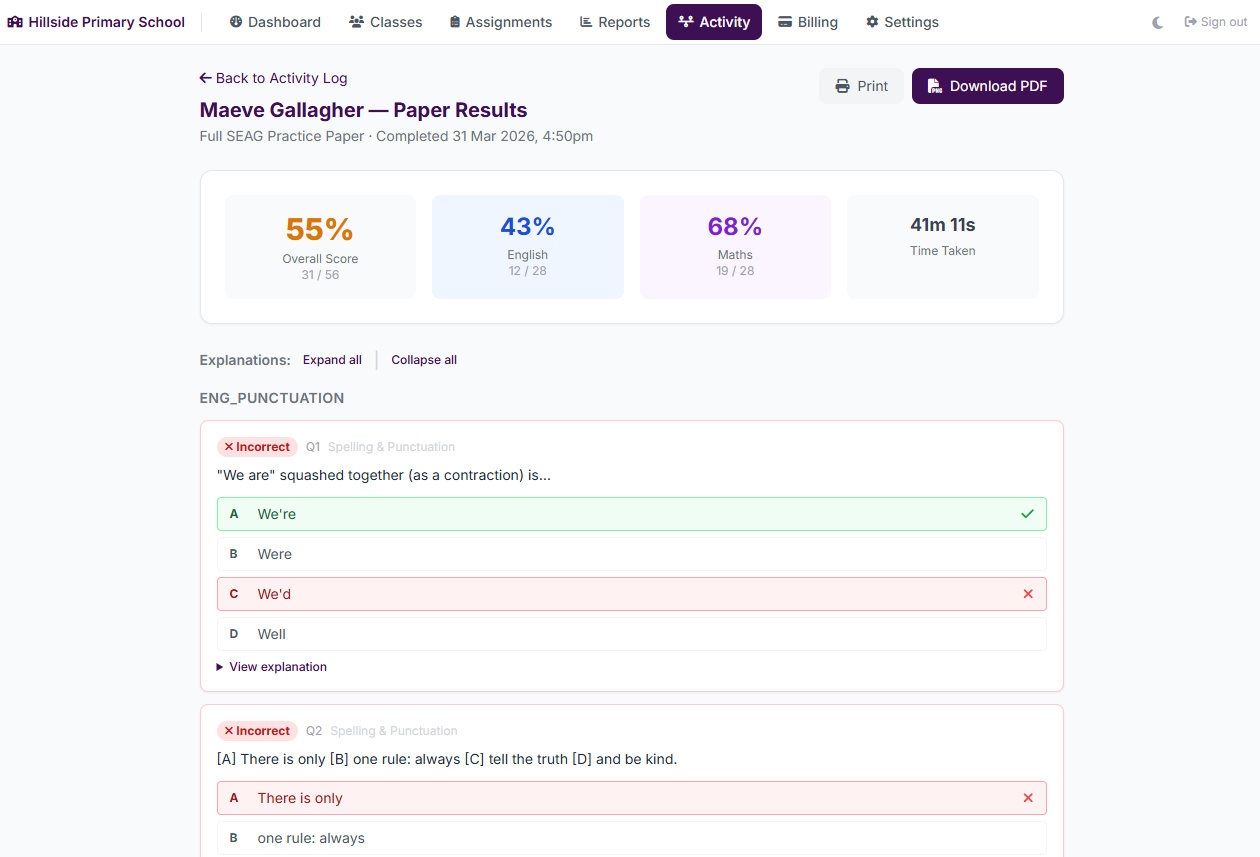Screen dimensions: 1260x857
Task: Click the red cross on There is only
Action: 1028,798
